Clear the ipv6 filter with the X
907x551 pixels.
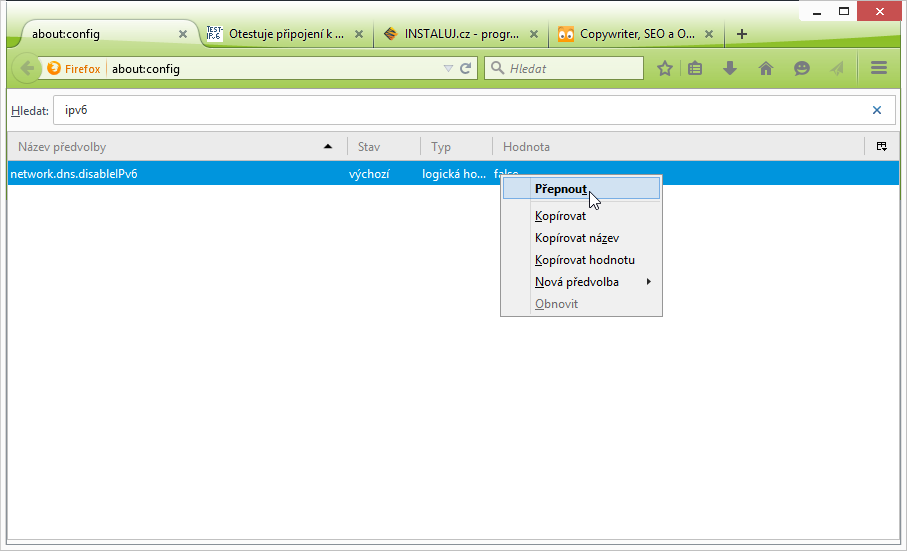(877, 110)
